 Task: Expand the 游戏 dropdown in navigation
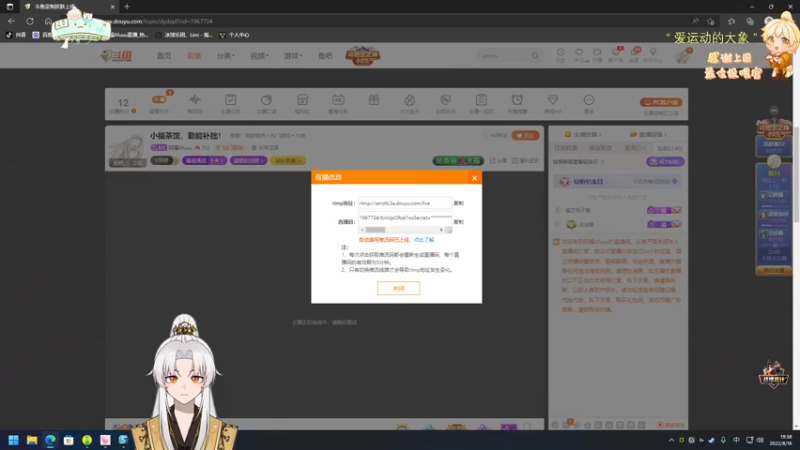pos(293,56)
